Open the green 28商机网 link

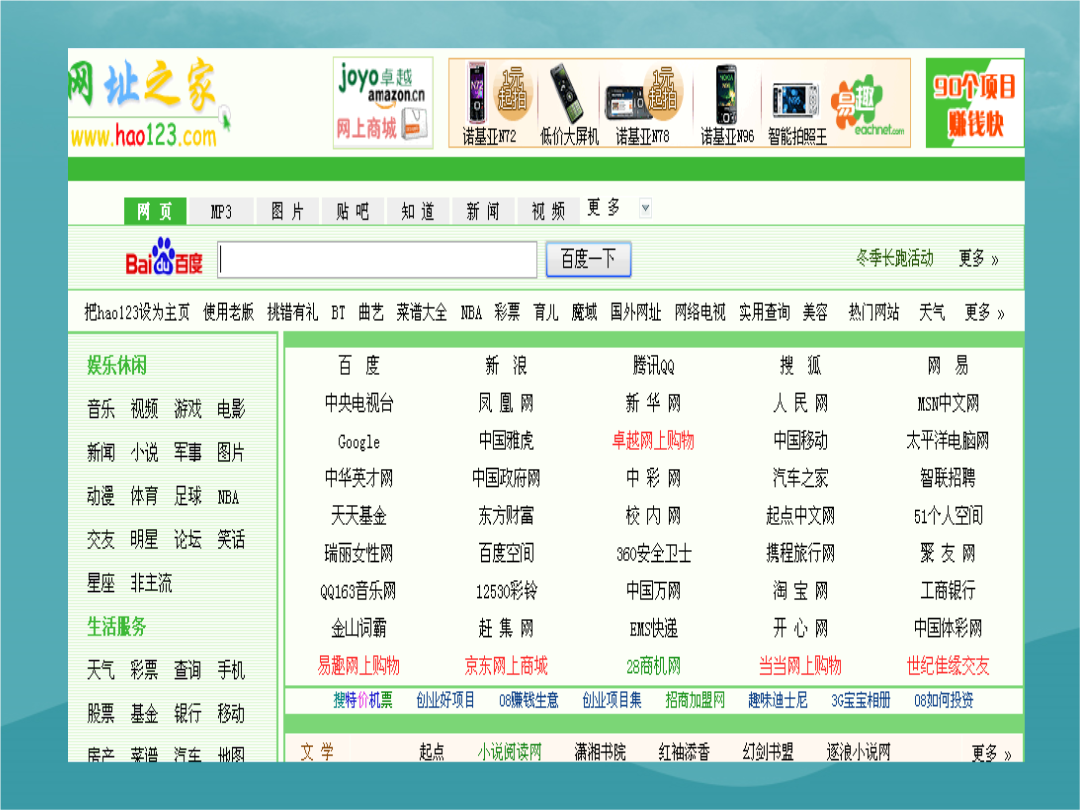(654, 666)
